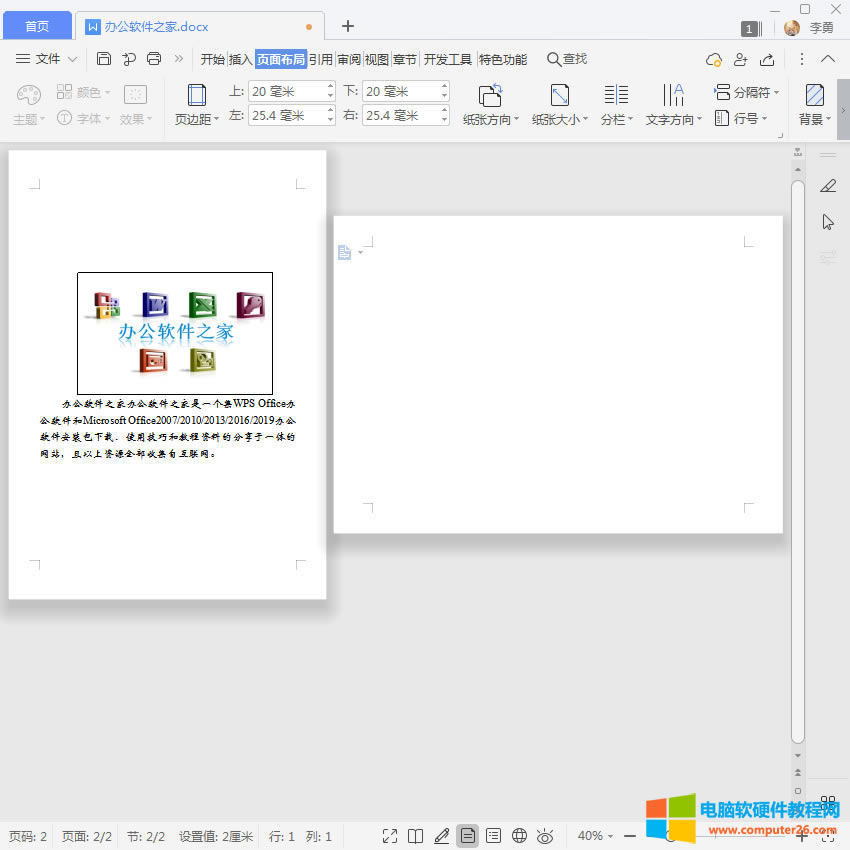
Task: Click the paper orientation (纸张方向) icon
Action: pyautogui.click(x=490, y=96)
